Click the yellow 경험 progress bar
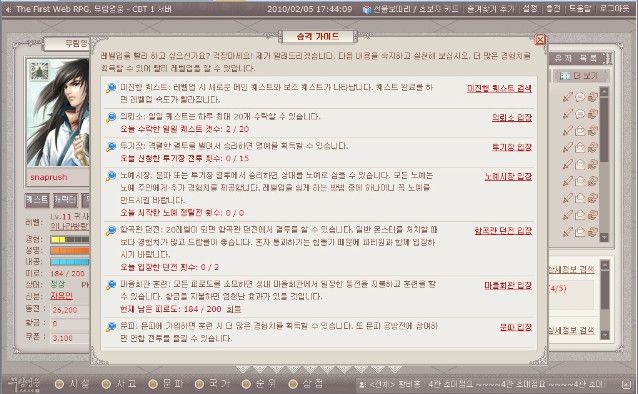Screen dimensions: 638x394 pyautogui.click(x=70, y=239)
